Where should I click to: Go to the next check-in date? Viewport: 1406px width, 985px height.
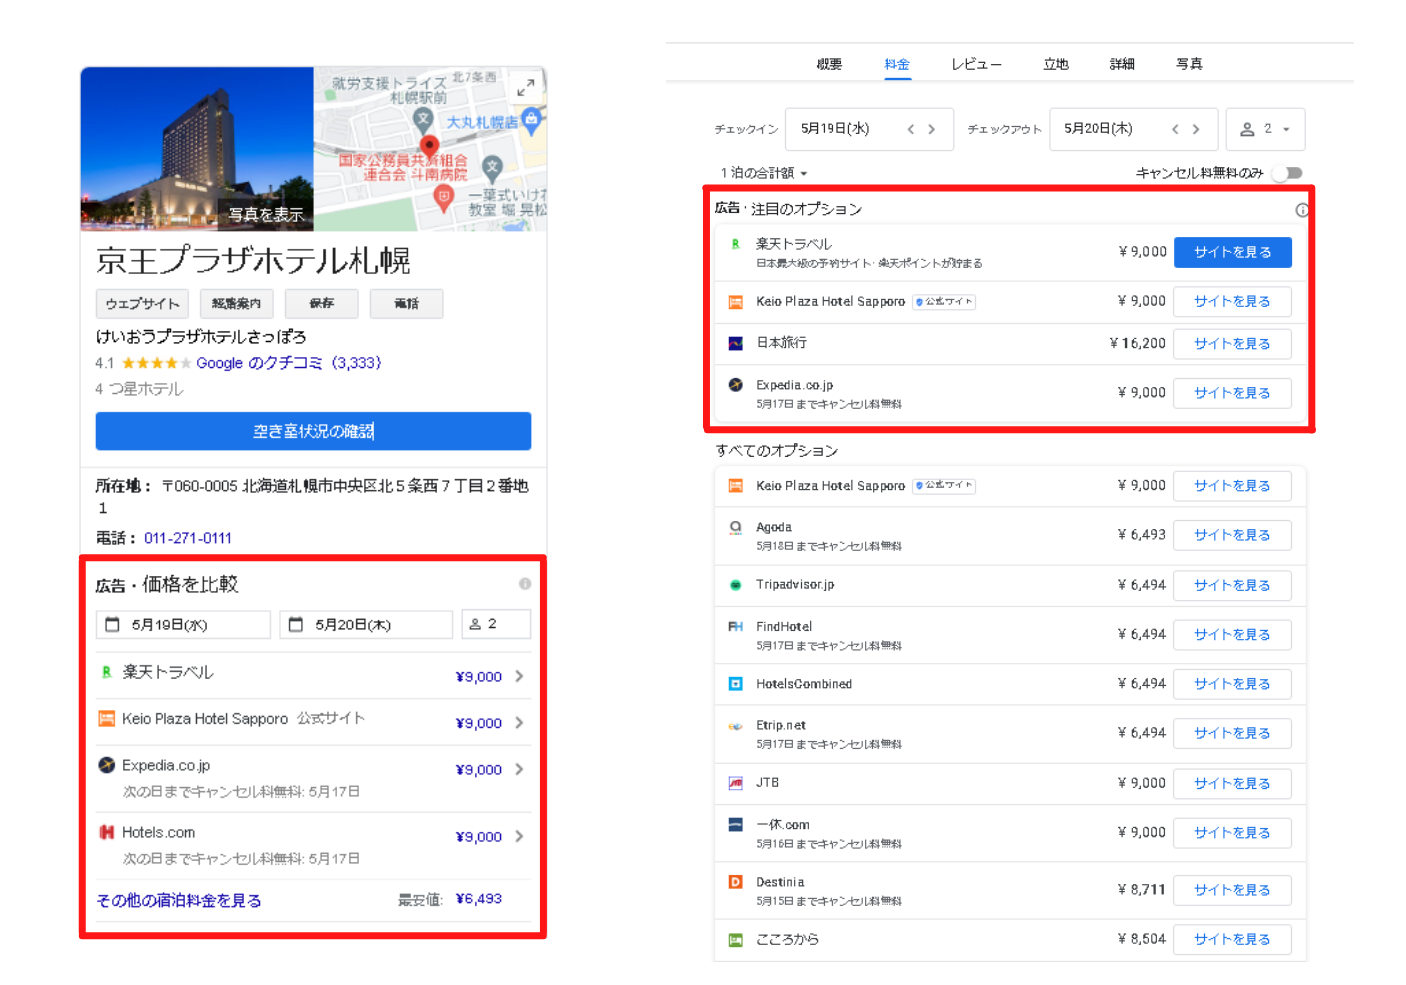(x=931, y=129)
